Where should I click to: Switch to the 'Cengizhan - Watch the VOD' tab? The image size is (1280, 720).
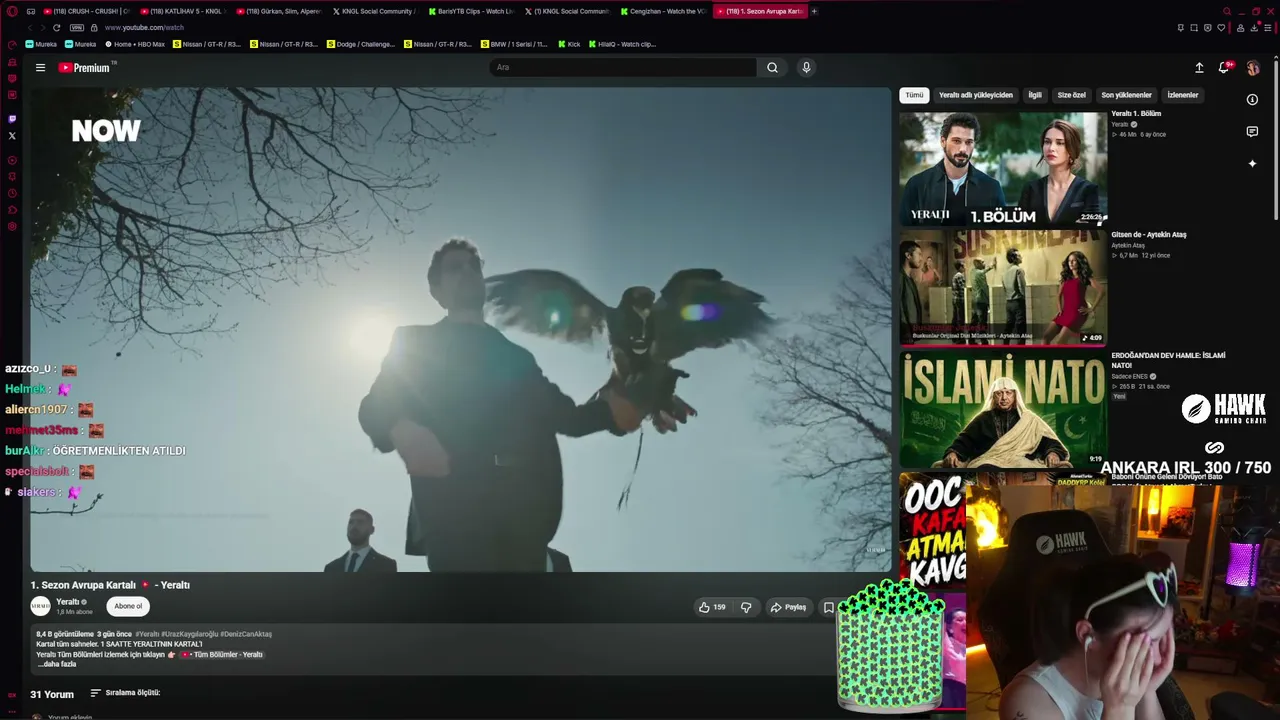click(x=662, y=11)
